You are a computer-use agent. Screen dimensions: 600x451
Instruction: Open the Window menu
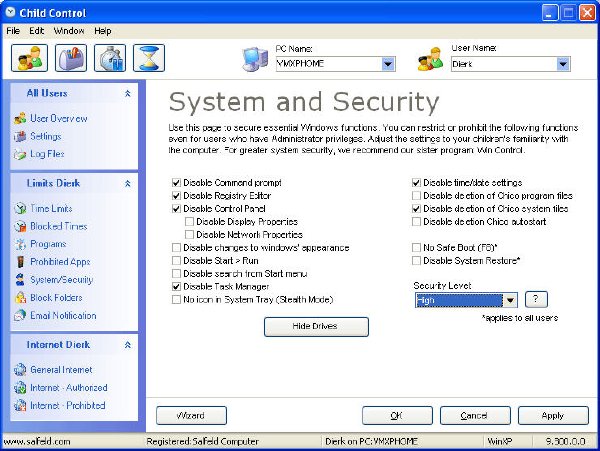click(69, 31)
